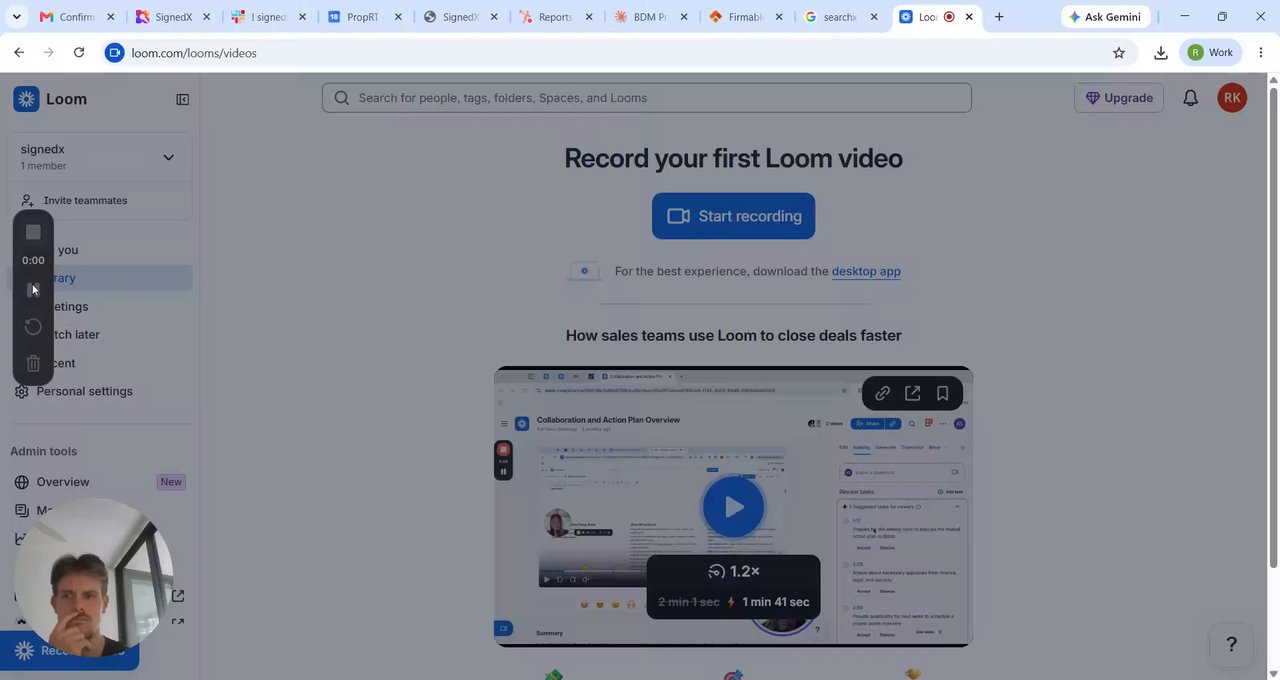This screenshot has width=1280, height=680.
Task: Open the RK profile avatar menu
Action: [1232, 98]
